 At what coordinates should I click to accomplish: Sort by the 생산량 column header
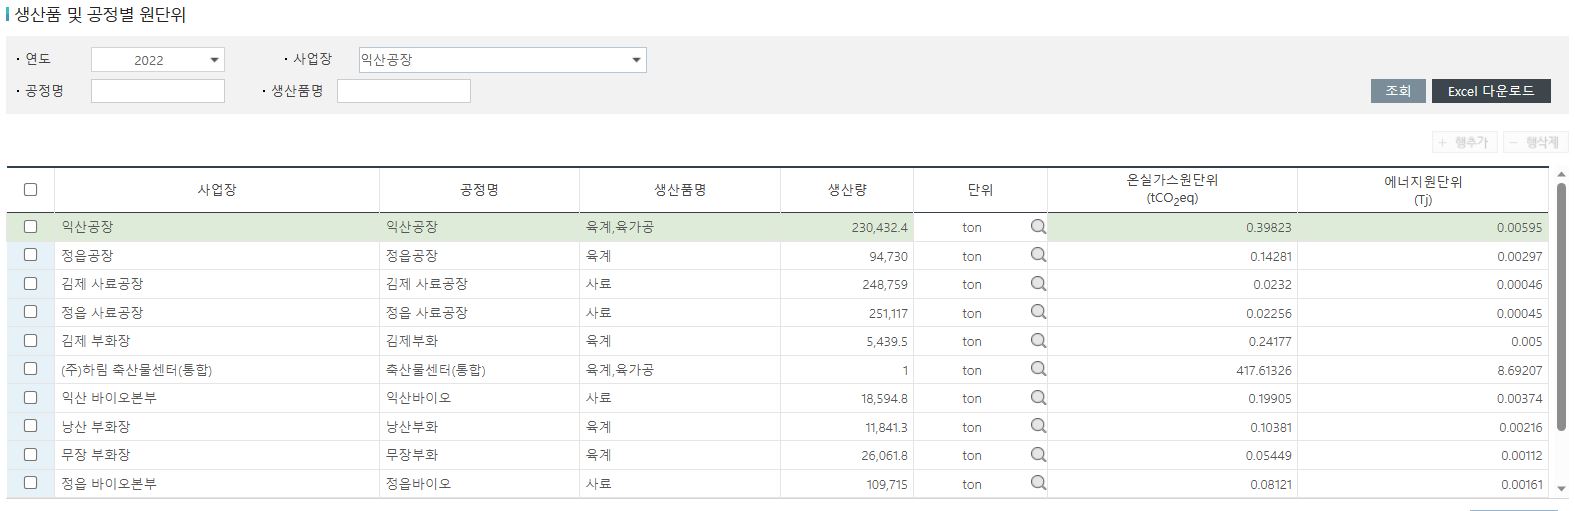pyautogui.click(x=846, y=190)
